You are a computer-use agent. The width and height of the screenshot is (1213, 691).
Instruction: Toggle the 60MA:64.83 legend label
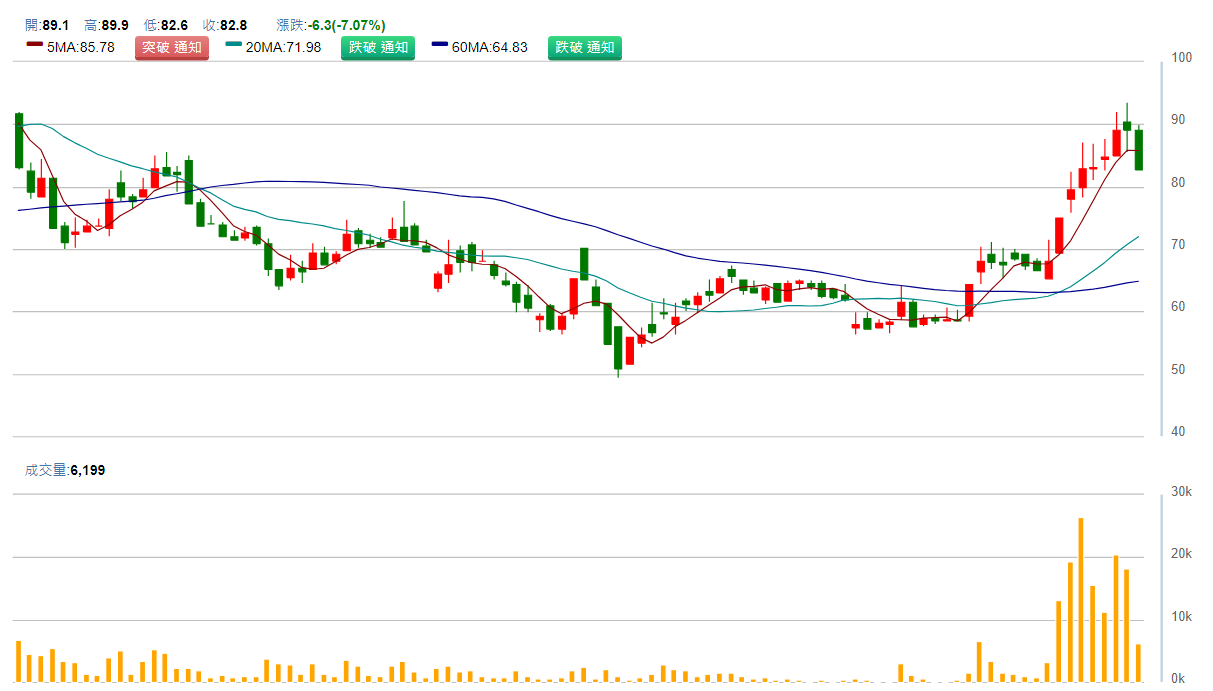click(x=489, y=47)
